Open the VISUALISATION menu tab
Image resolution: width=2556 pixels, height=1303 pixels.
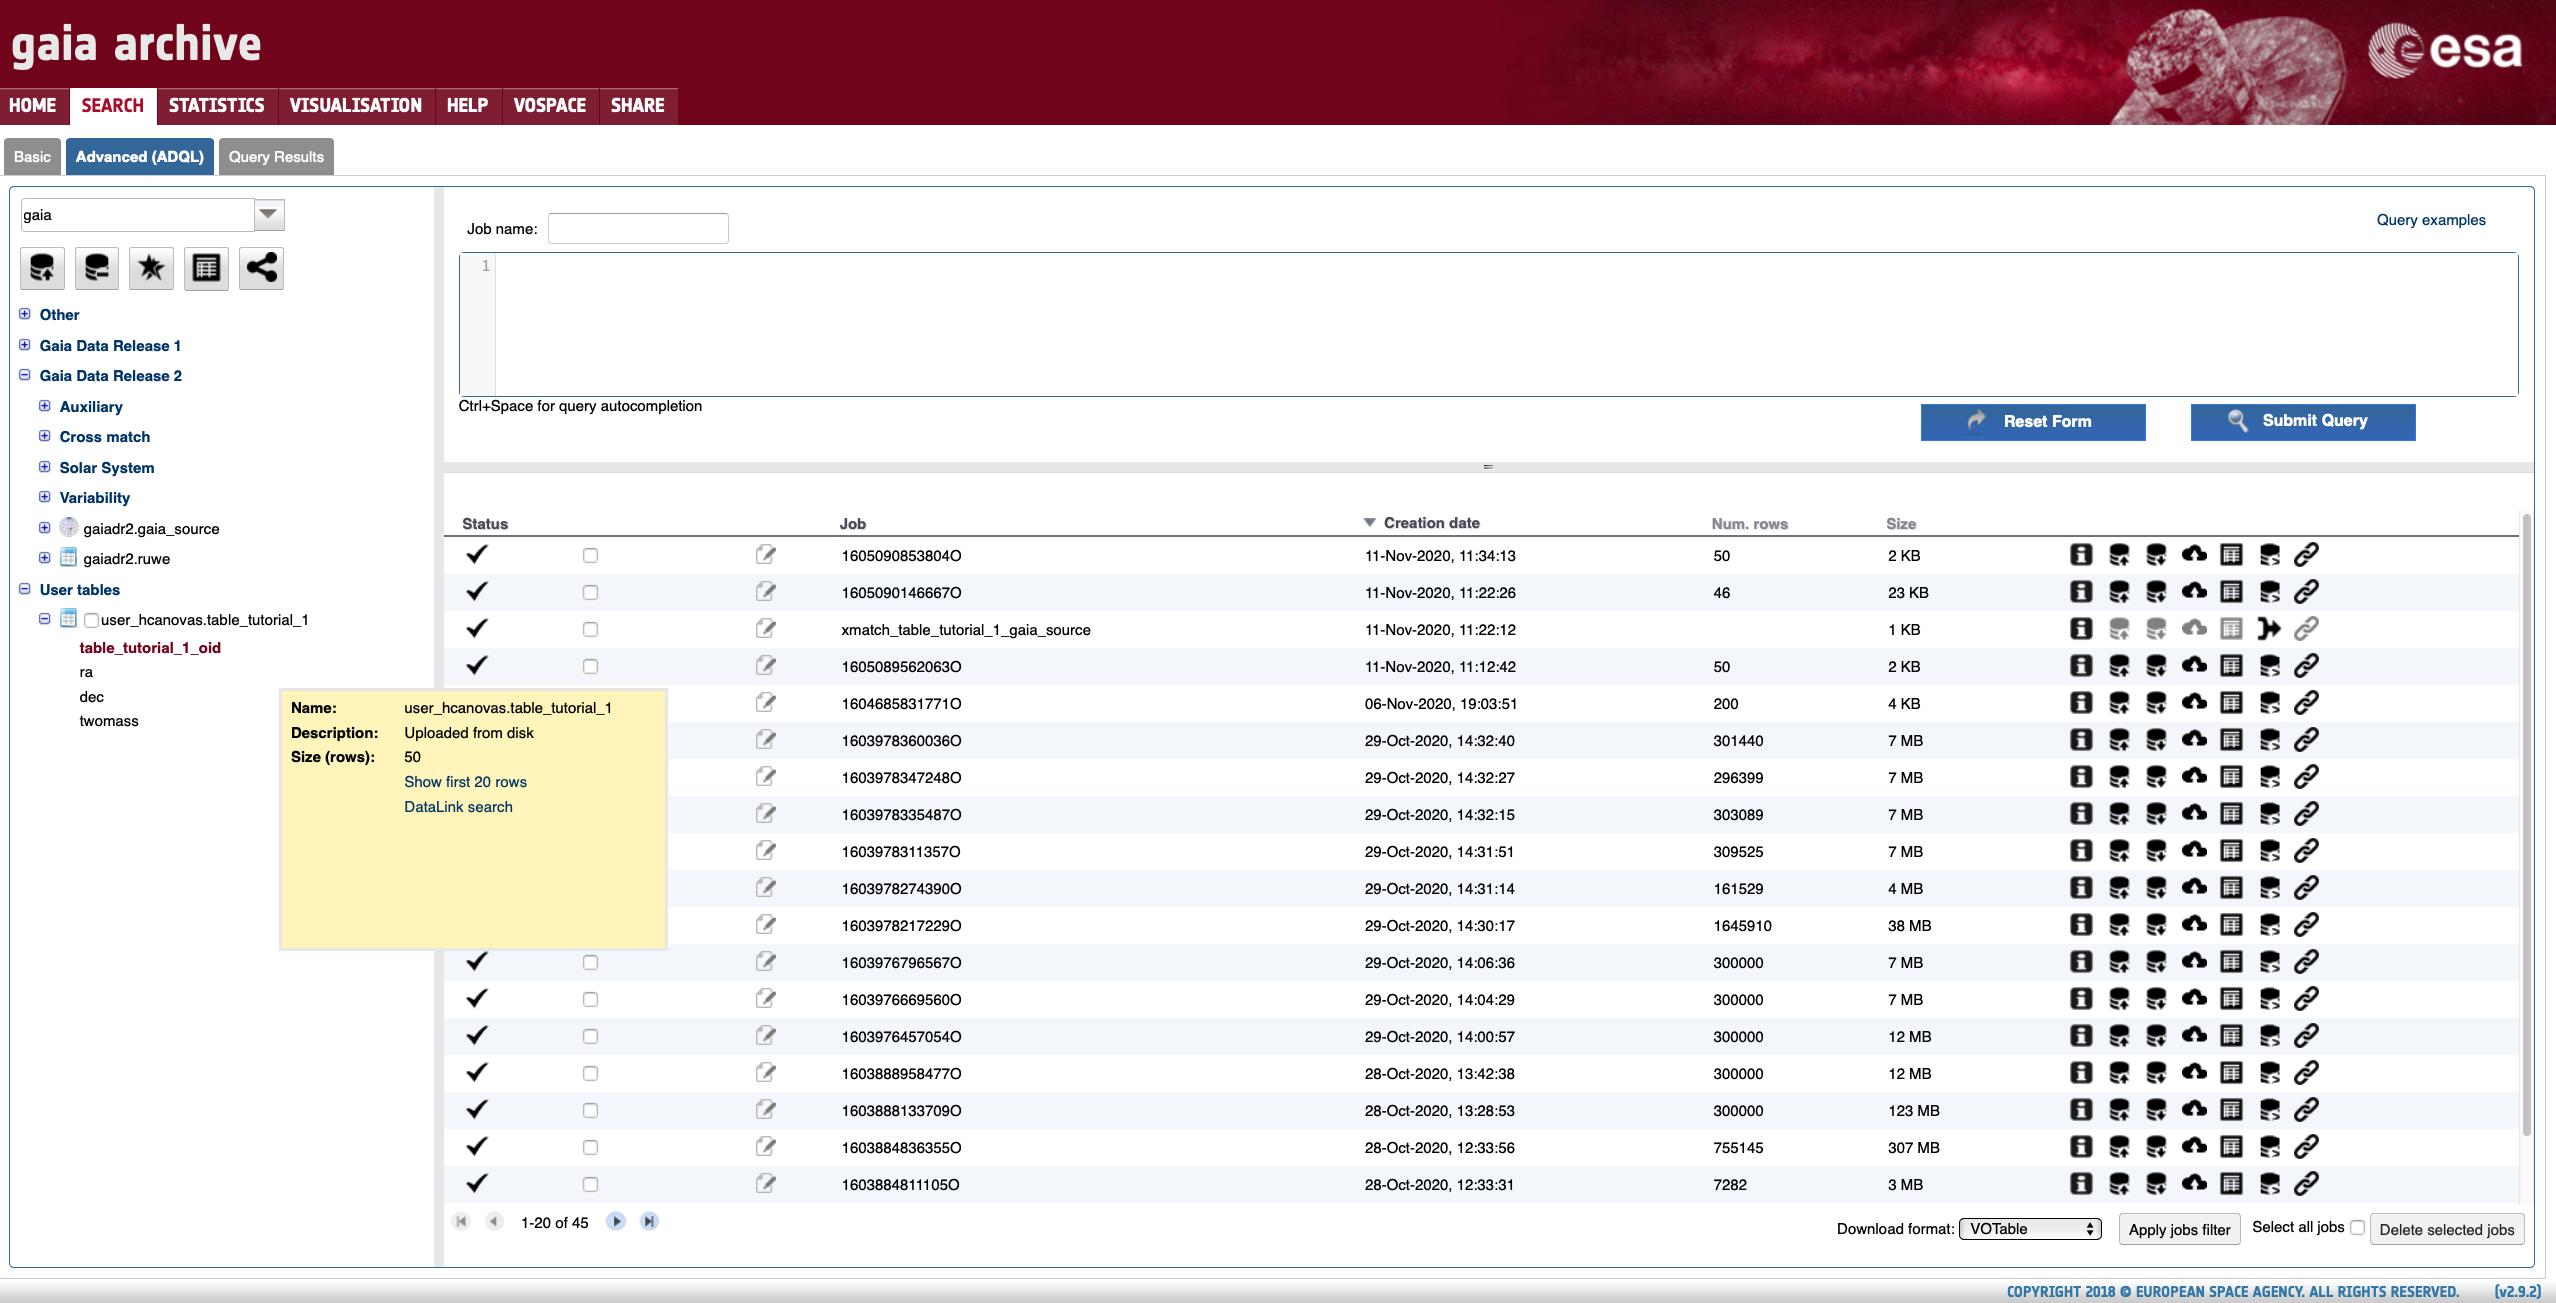[x=356, y=106]
